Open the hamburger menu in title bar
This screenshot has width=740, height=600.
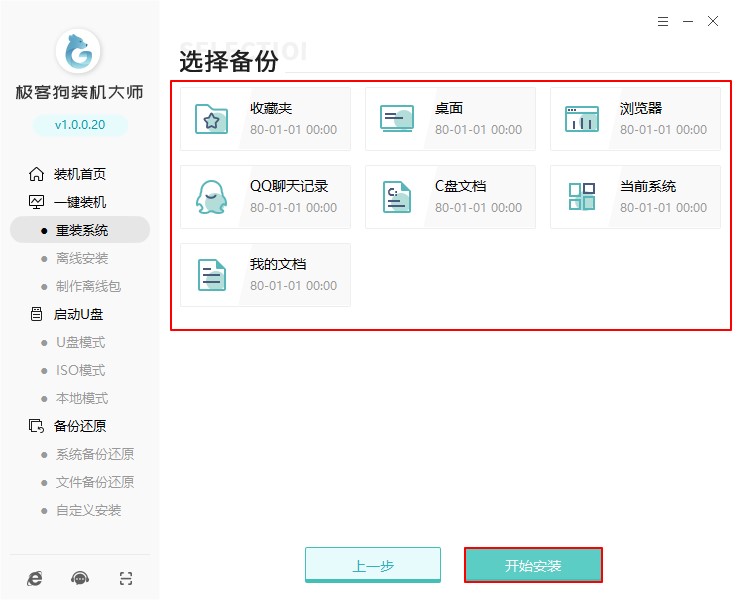[x=663, y=21]
